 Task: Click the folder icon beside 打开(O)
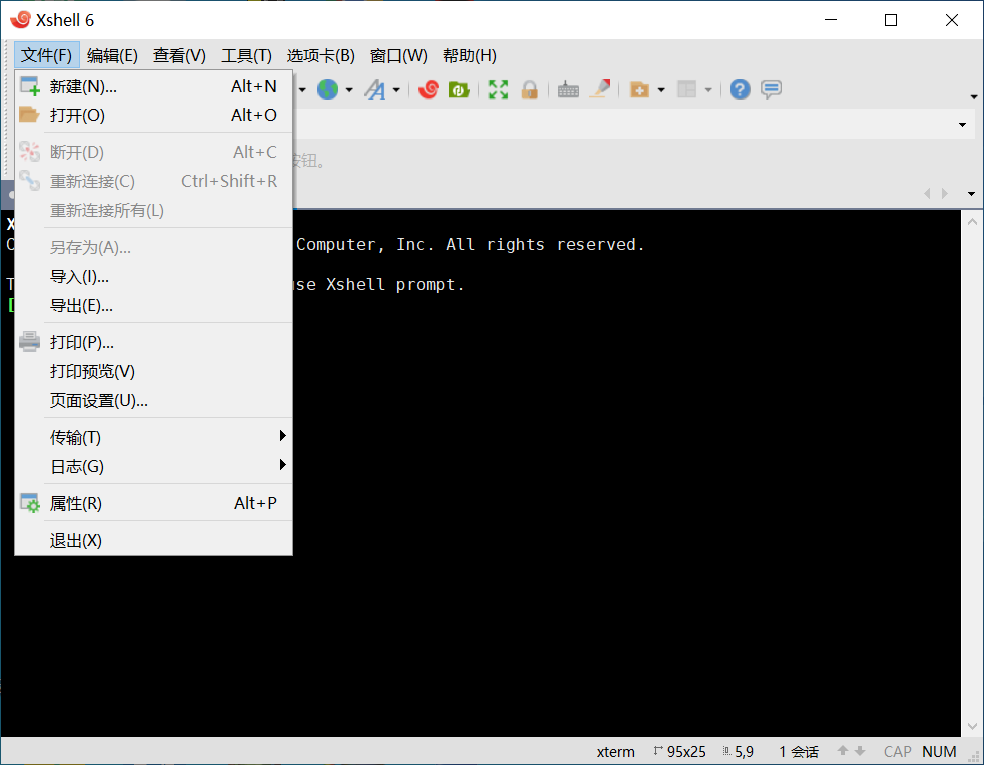[x=29, y=115]
